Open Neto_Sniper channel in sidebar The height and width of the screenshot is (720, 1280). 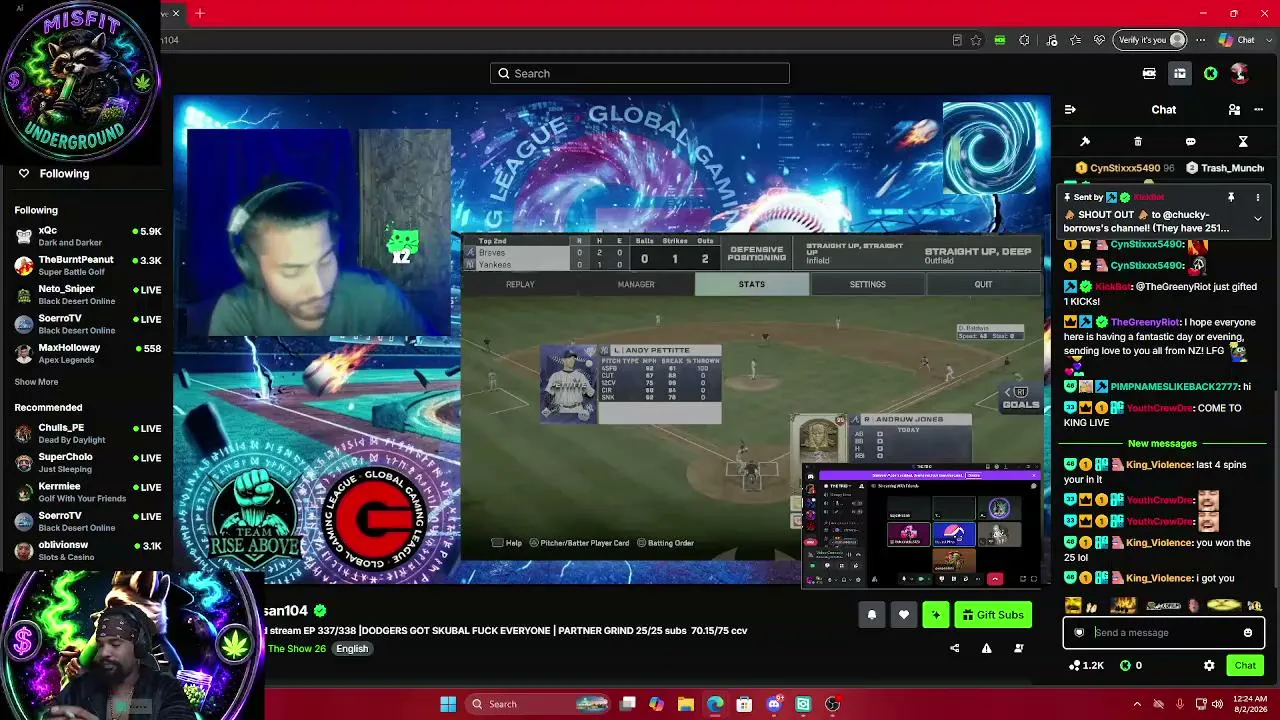pos(87,294)
